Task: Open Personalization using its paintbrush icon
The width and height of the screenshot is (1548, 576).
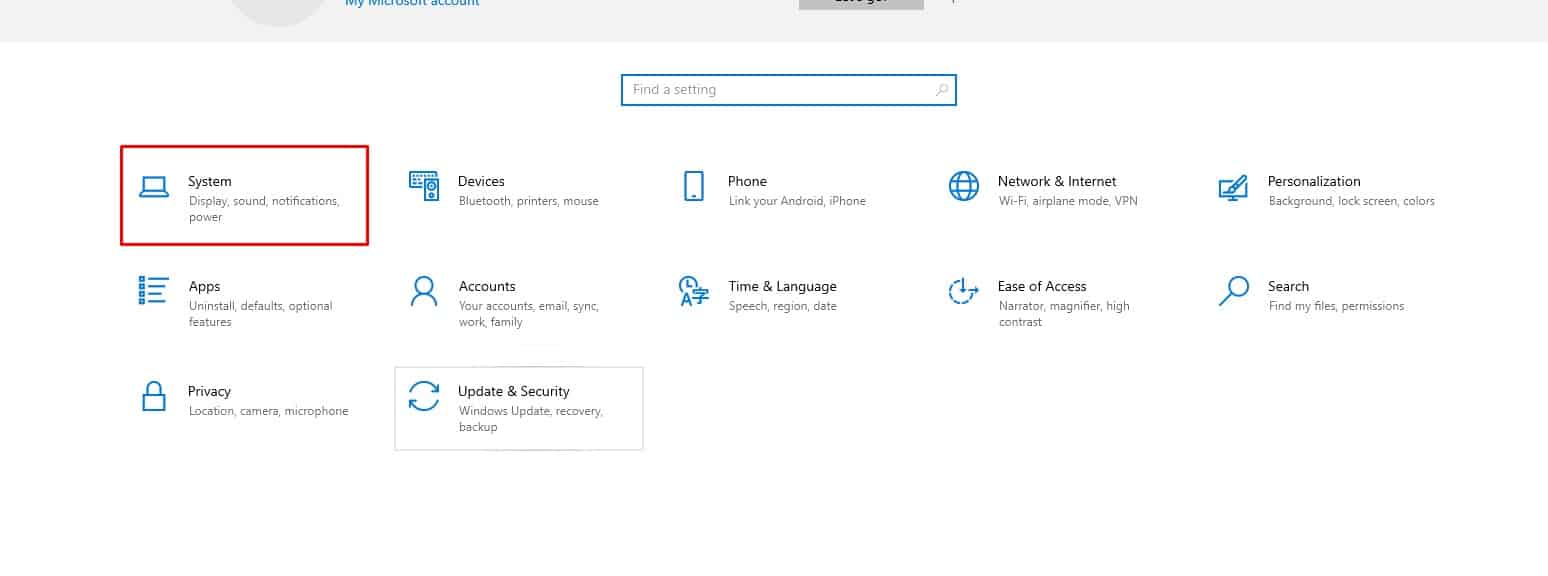Action: point(1233,187)
